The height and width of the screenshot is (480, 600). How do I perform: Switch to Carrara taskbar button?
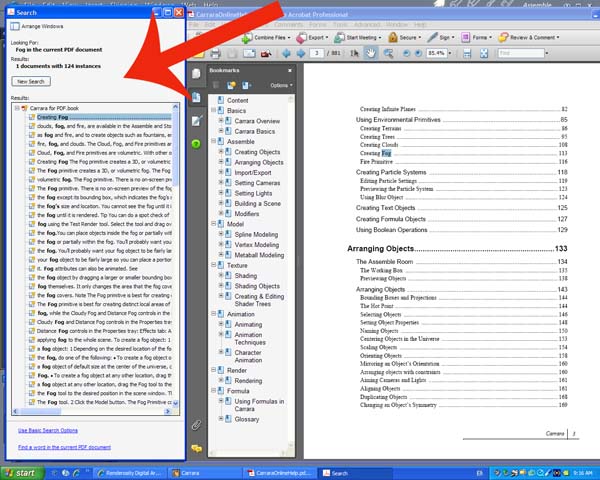pos(205,473)
